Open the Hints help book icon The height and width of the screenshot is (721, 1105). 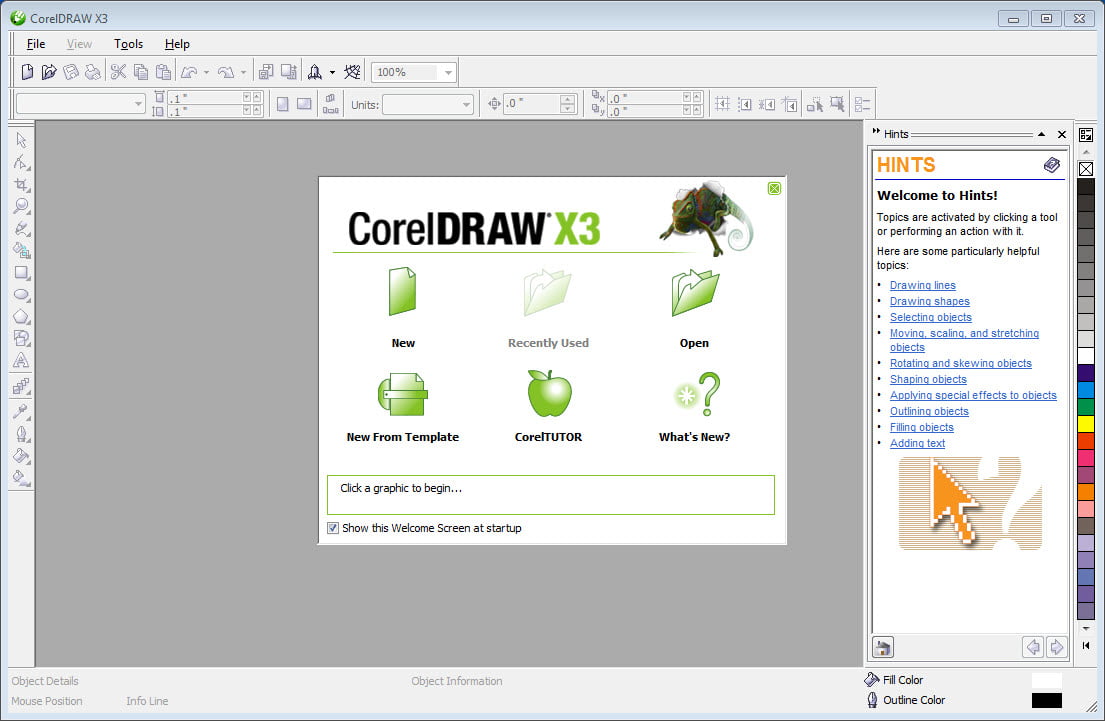(x=1051, y=165)
